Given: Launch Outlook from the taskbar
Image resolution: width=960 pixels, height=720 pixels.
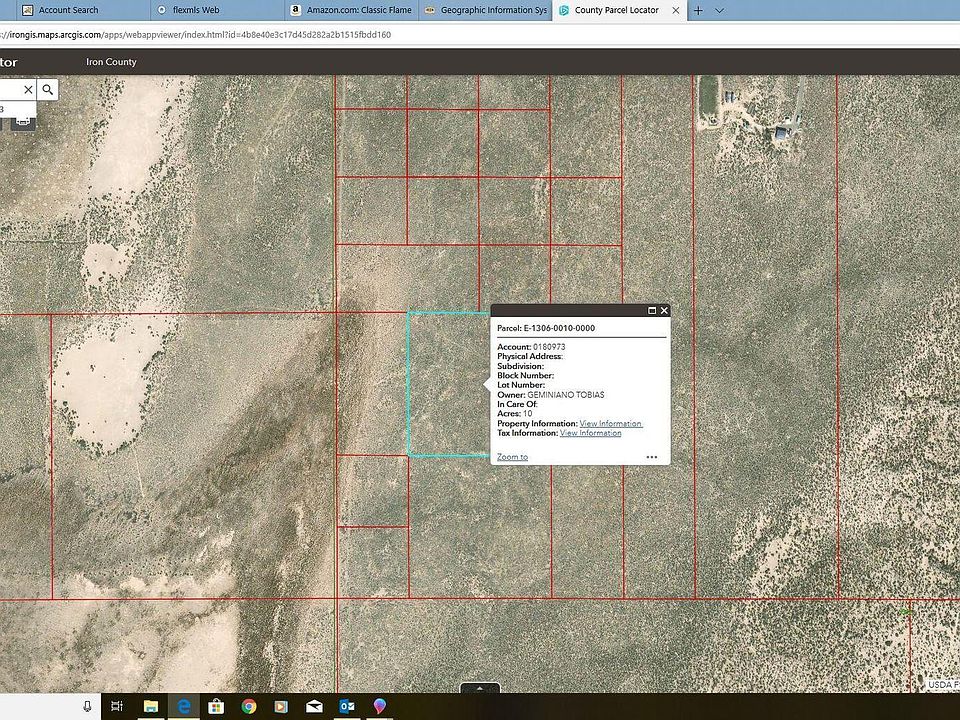Looking at the screenshot, I should (x=347, y=707).
